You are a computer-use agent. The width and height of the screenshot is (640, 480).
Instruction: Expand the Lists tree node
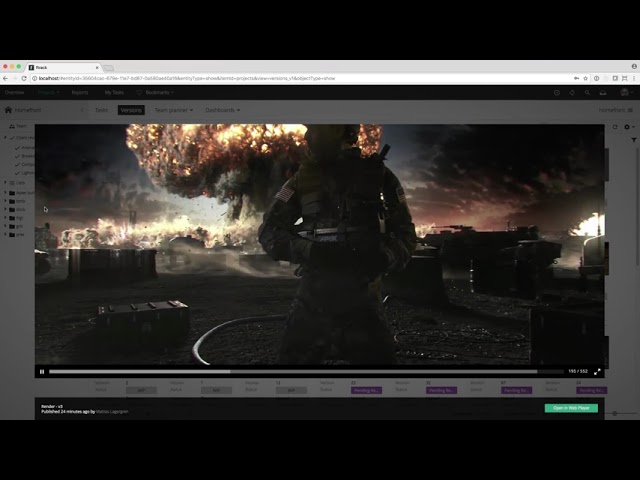pos(5,182)
